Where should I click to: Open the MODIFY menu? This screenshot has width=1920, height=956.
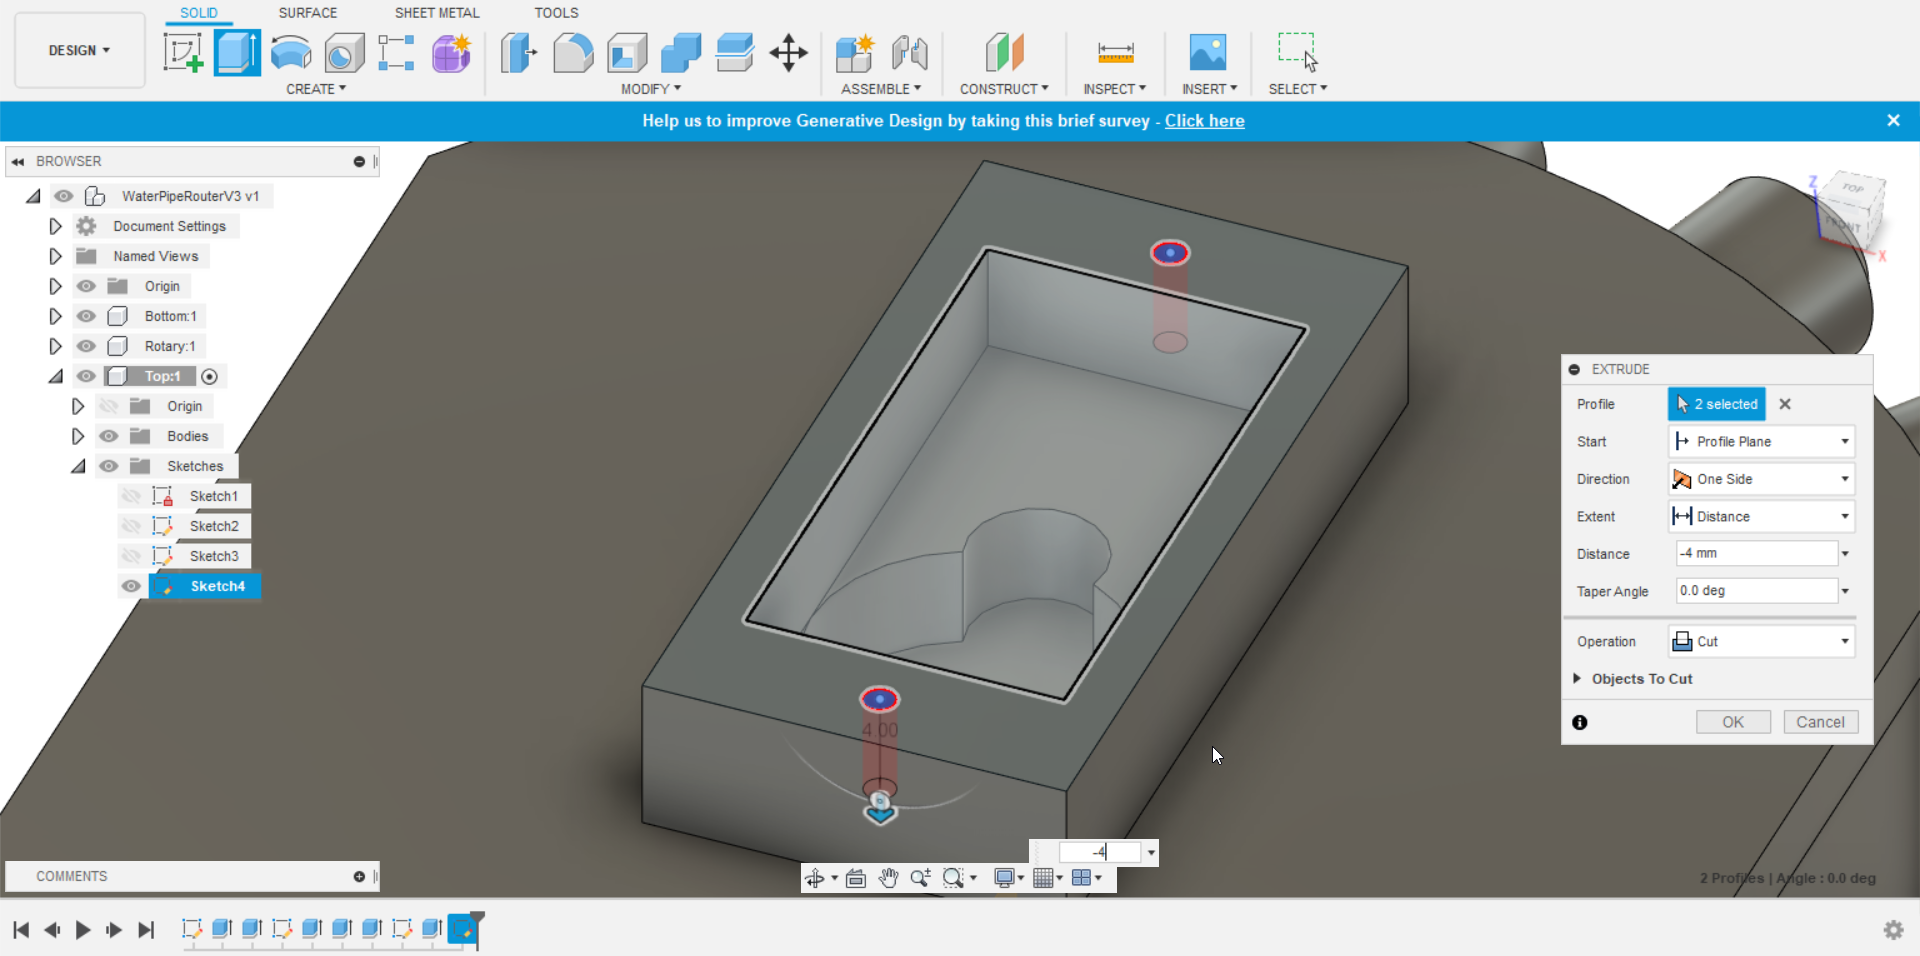(x=651, y=89)
